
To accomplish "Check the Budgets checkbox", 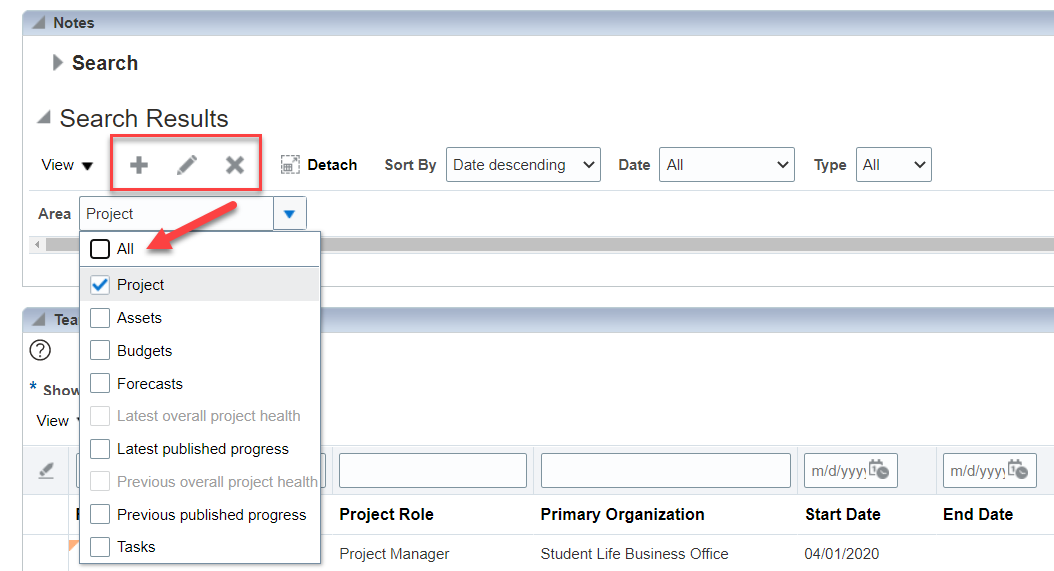I will (x=100, y=351).
